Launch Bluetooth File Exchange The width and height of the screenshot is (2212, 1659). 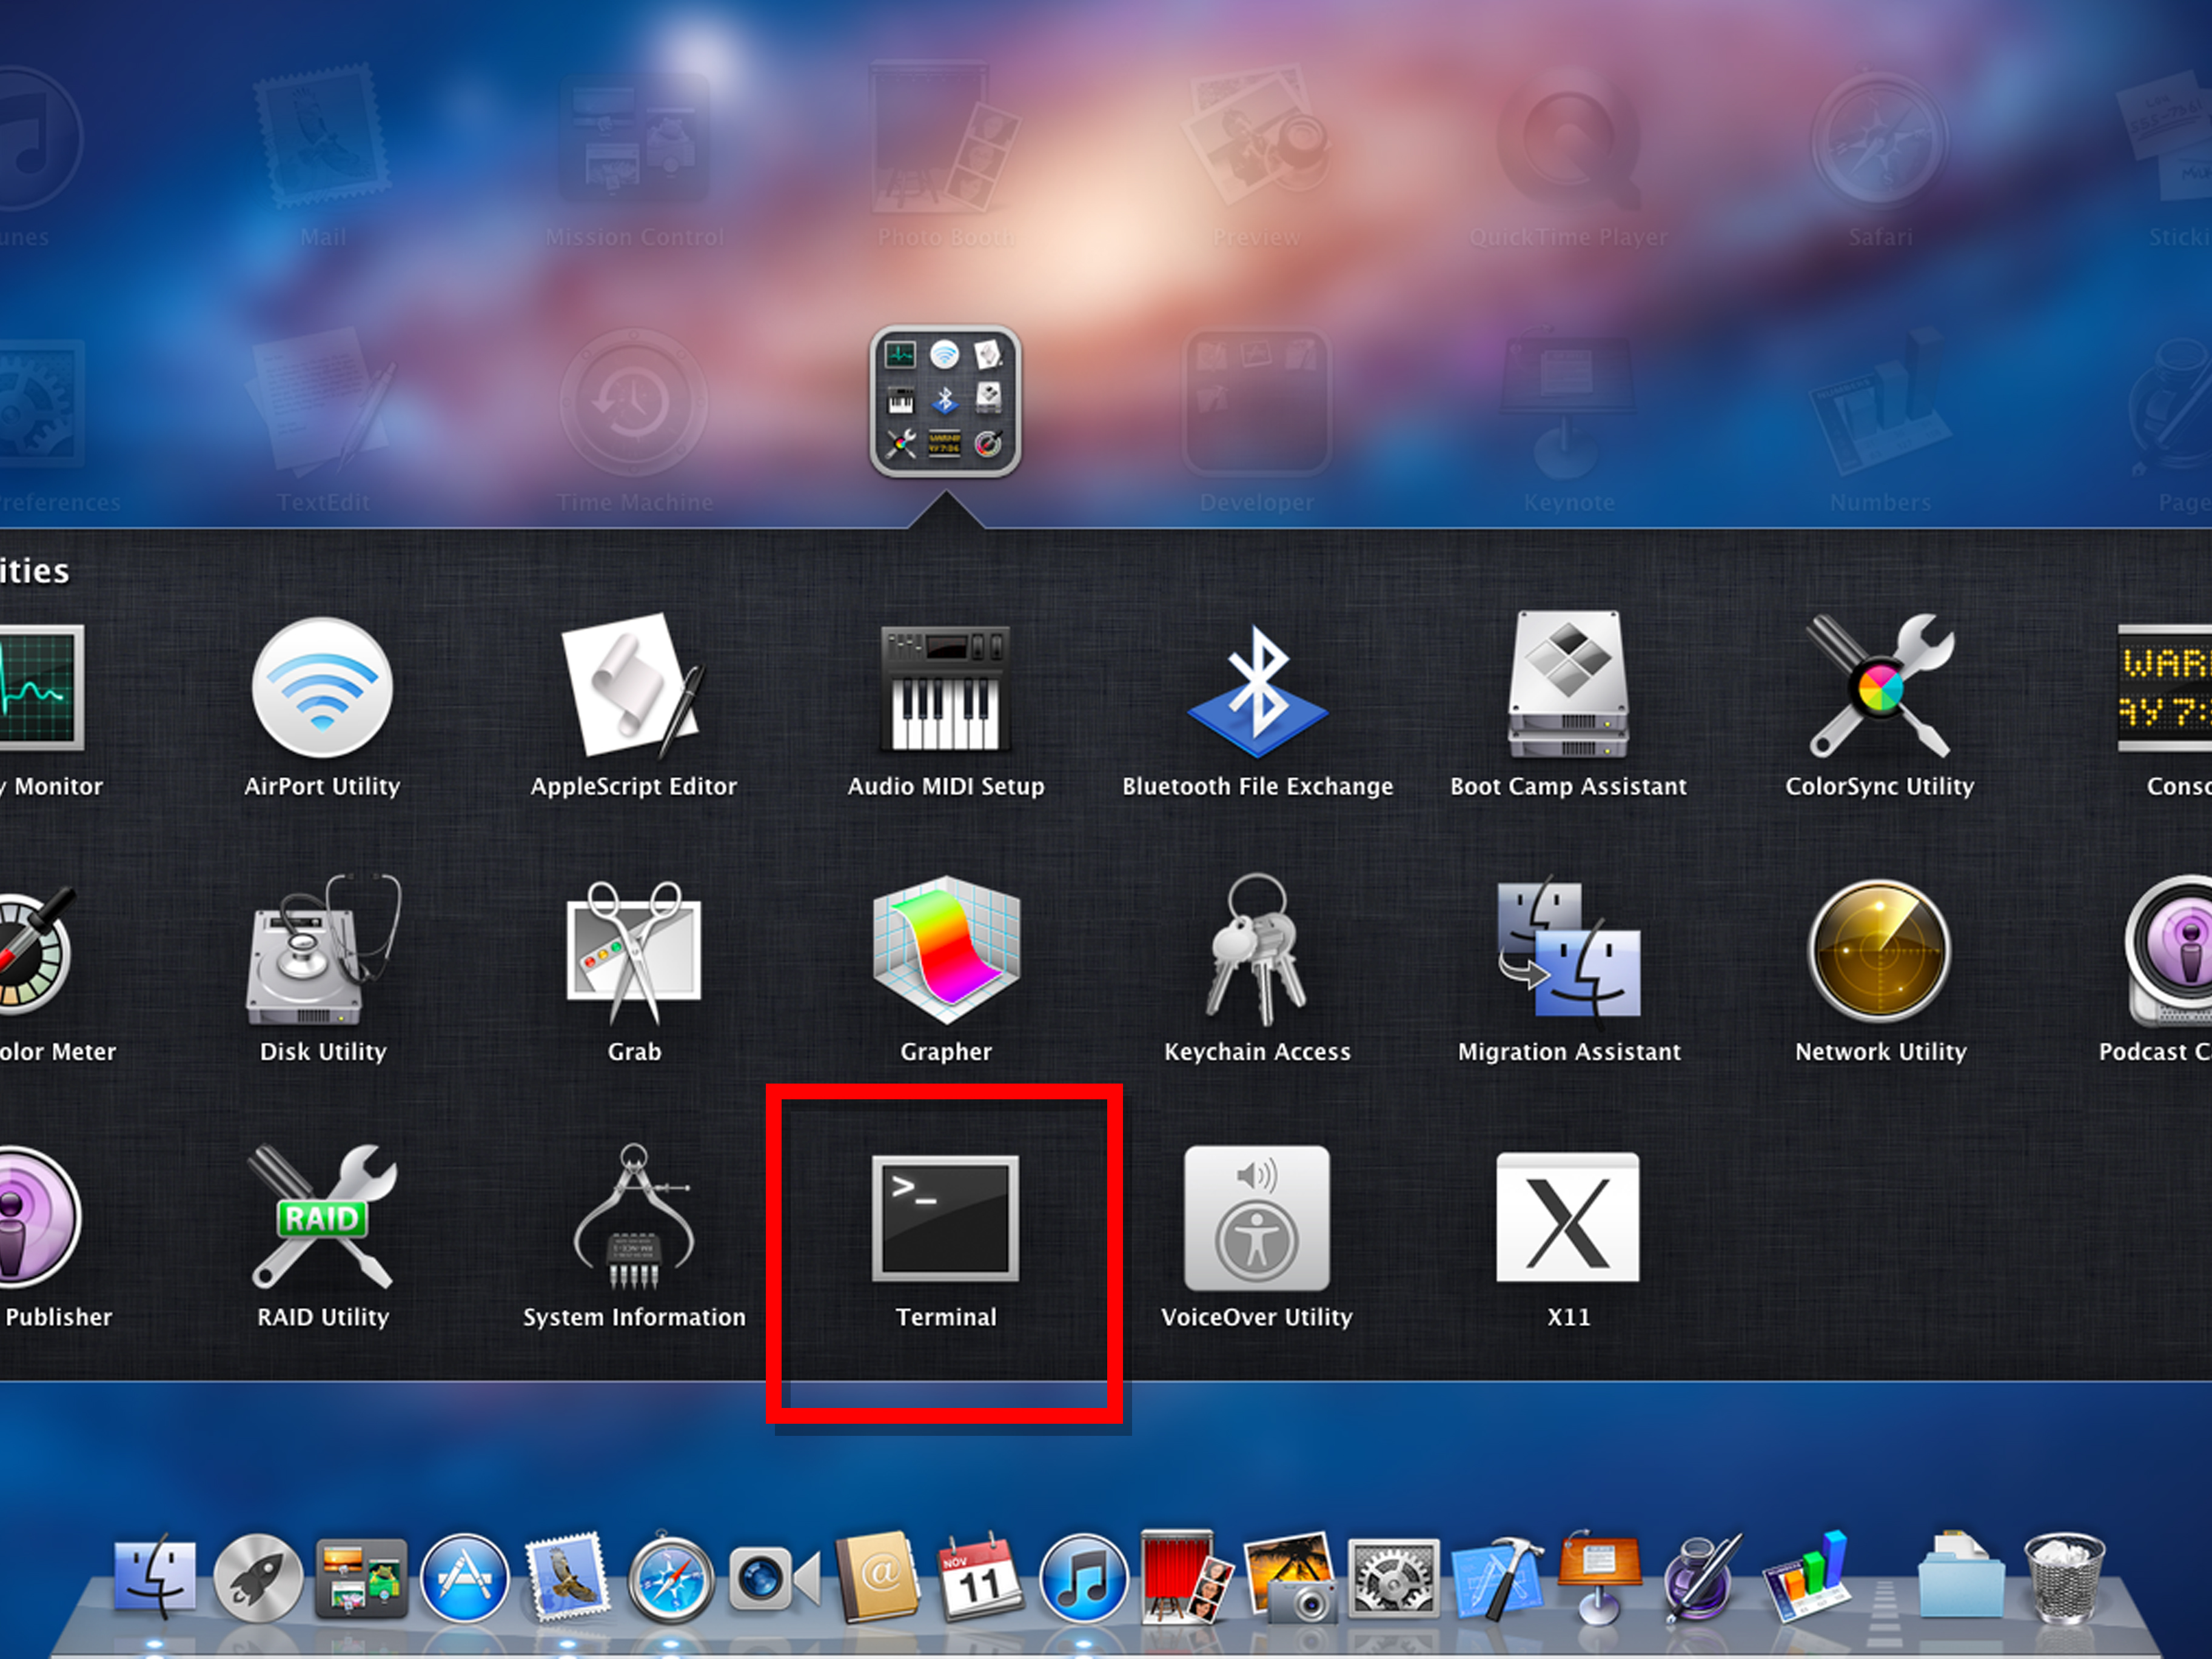1257,690
